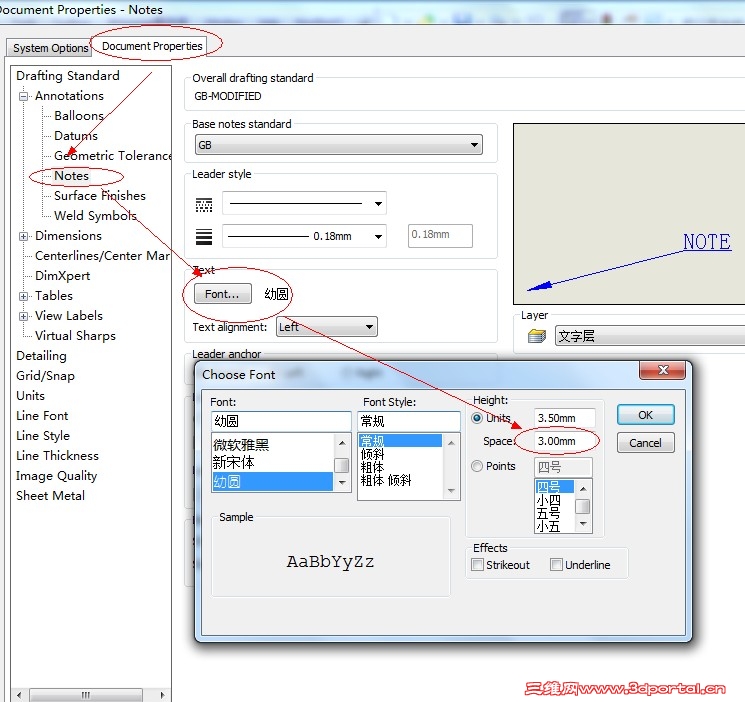Select 小五 in the point size list
The height and width of the screenshot is (702, 745).
coord(549,527)
